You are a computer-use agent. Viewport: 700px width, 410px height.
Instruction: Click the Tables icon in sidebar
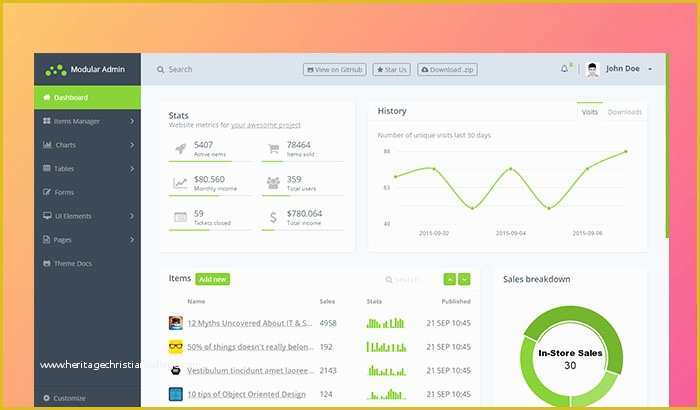click(x=46, y=168)
